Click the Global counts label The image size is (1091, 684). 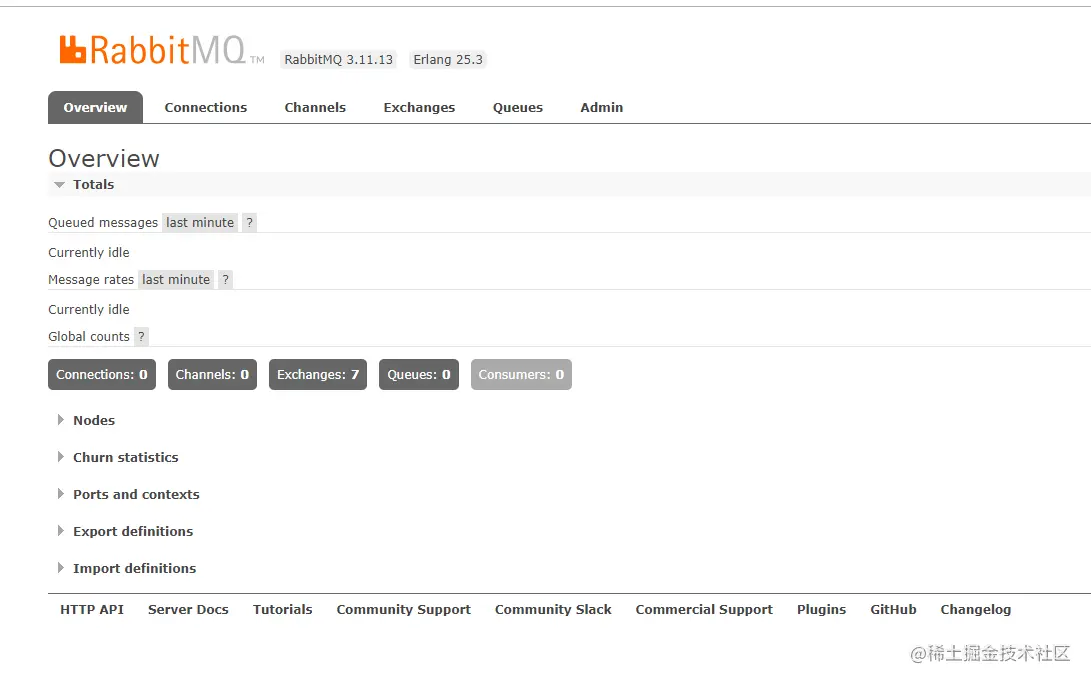(x=89, y=337)
